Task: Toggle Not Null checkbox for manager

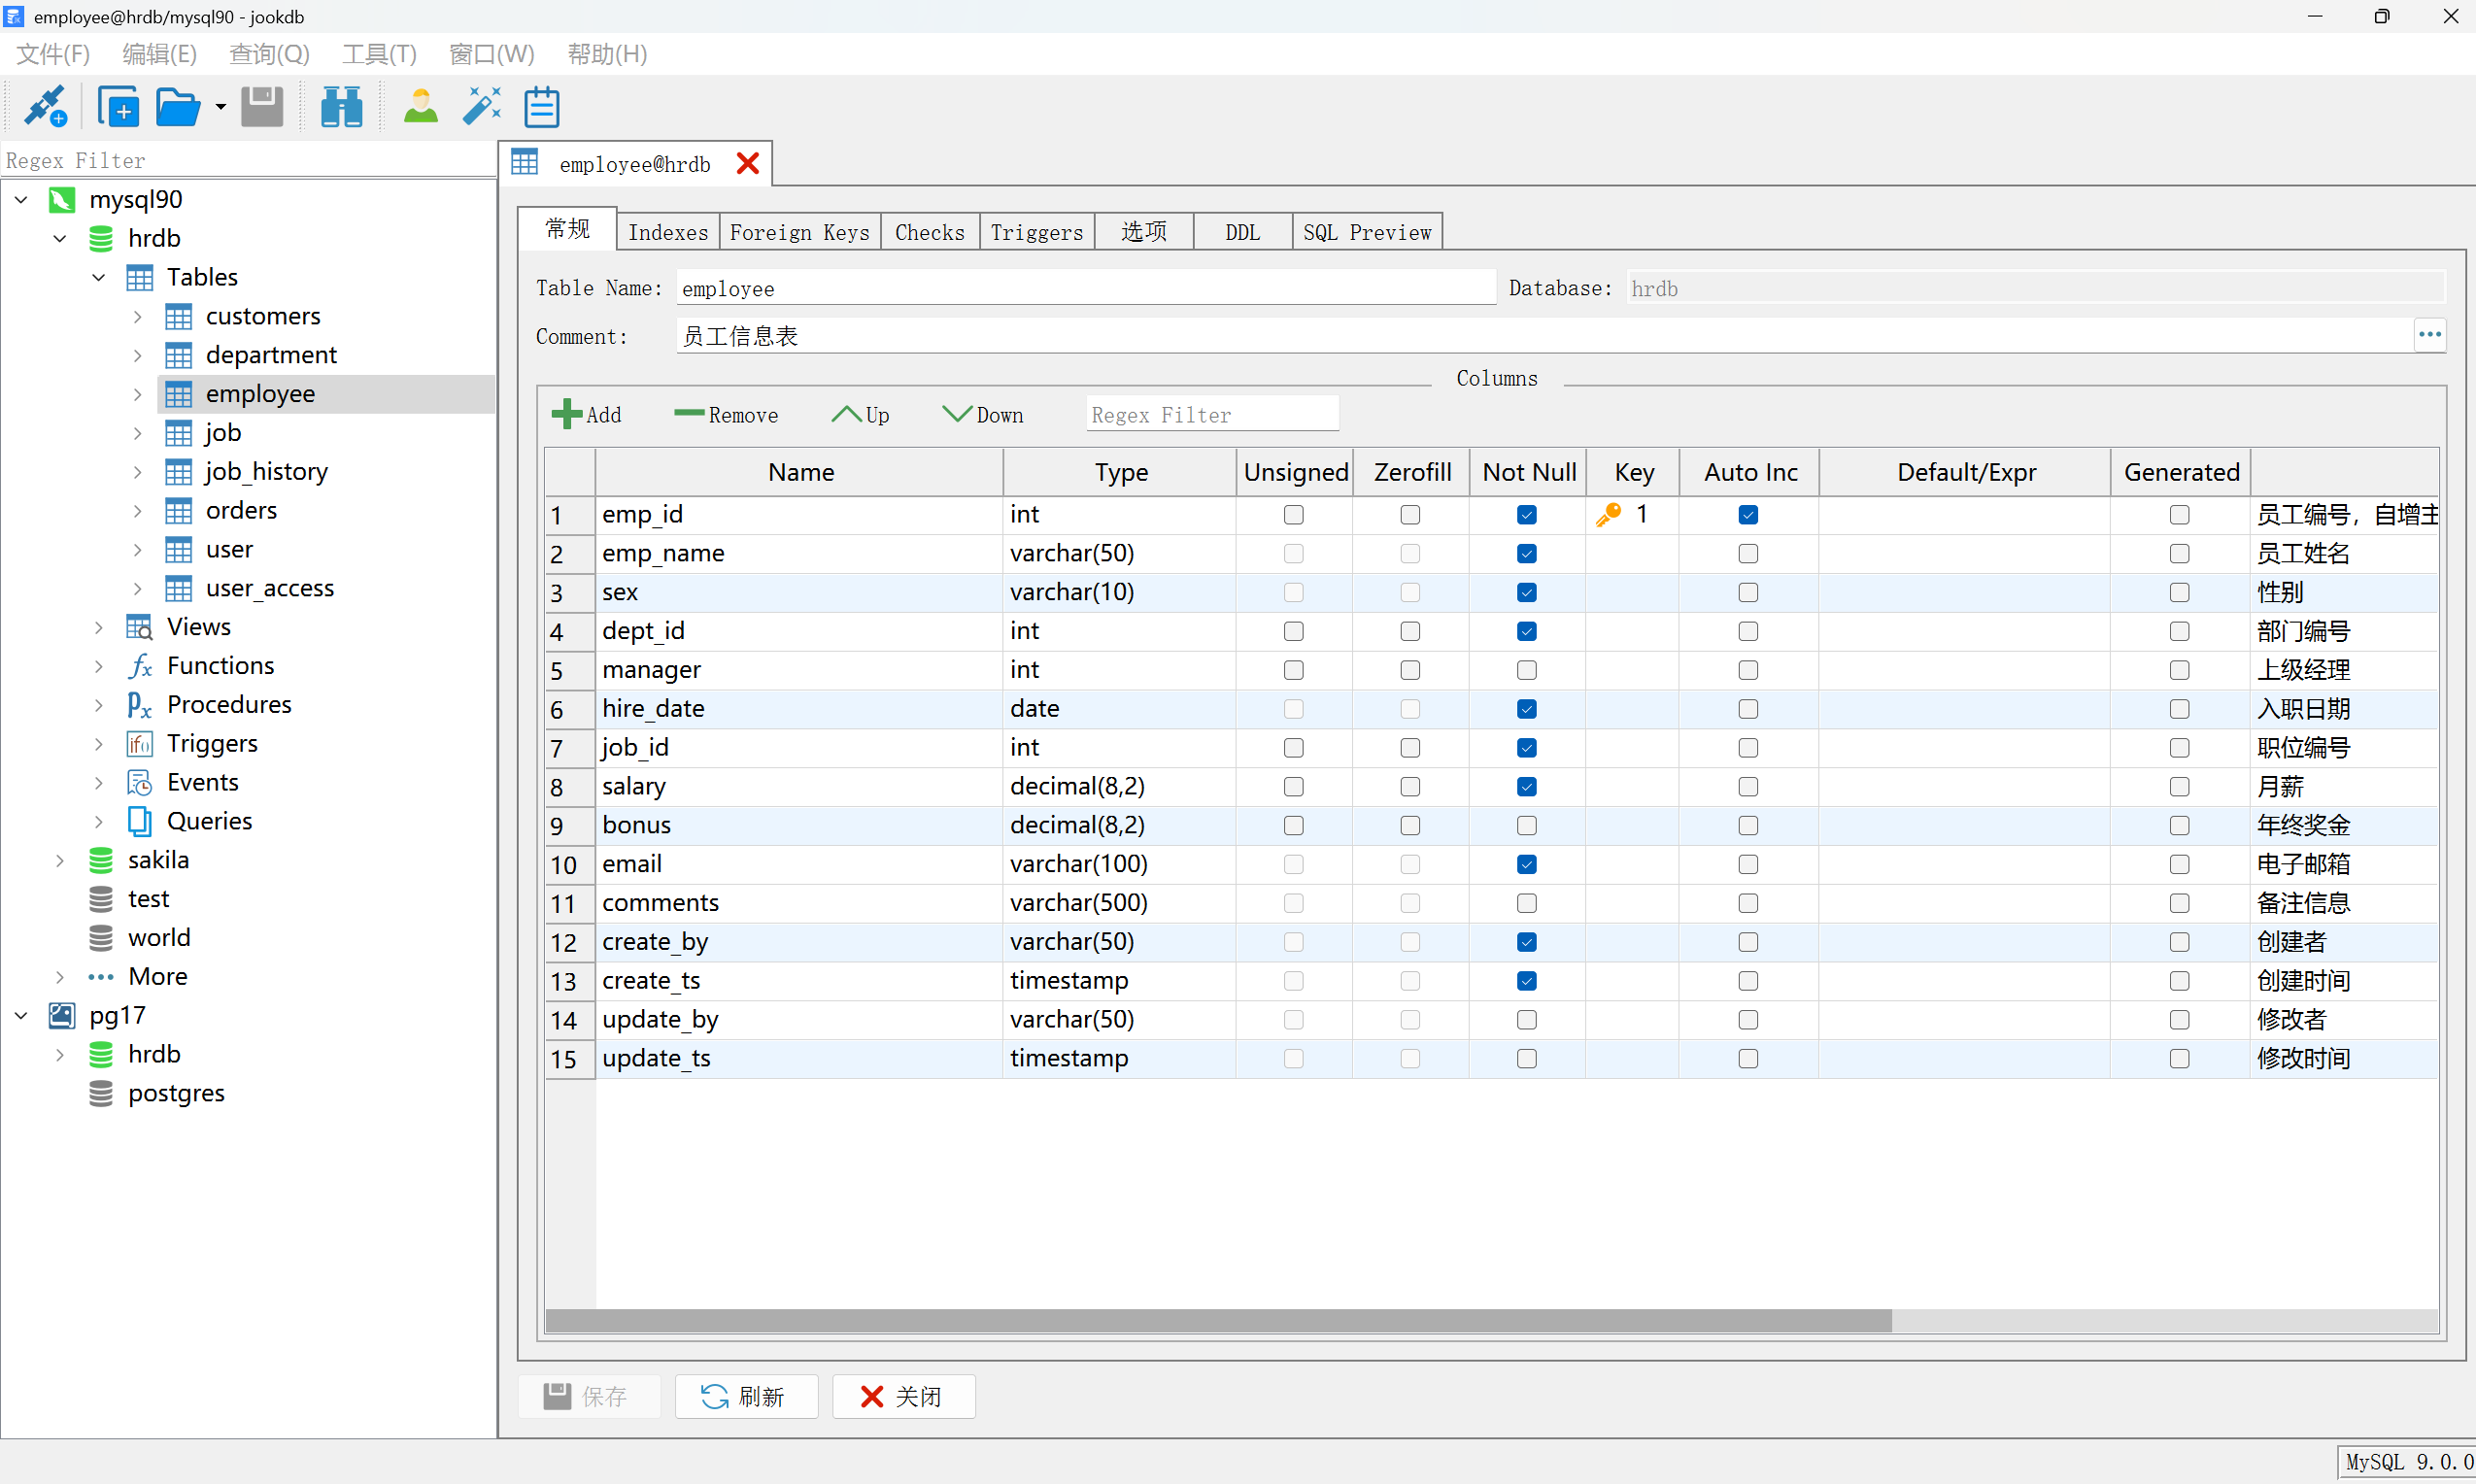Action: click(1526, 670)
